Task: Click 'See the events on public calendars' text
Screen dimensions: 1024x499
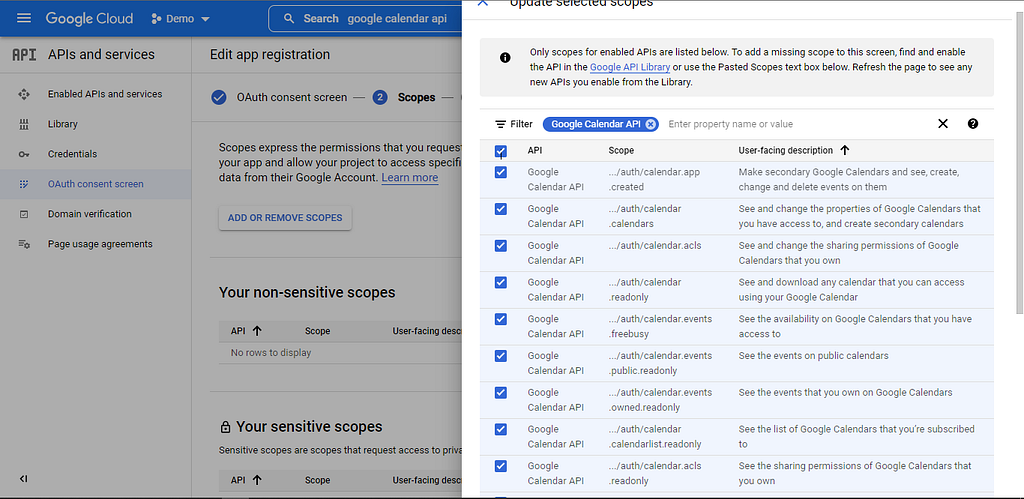Action: point(813,356)
